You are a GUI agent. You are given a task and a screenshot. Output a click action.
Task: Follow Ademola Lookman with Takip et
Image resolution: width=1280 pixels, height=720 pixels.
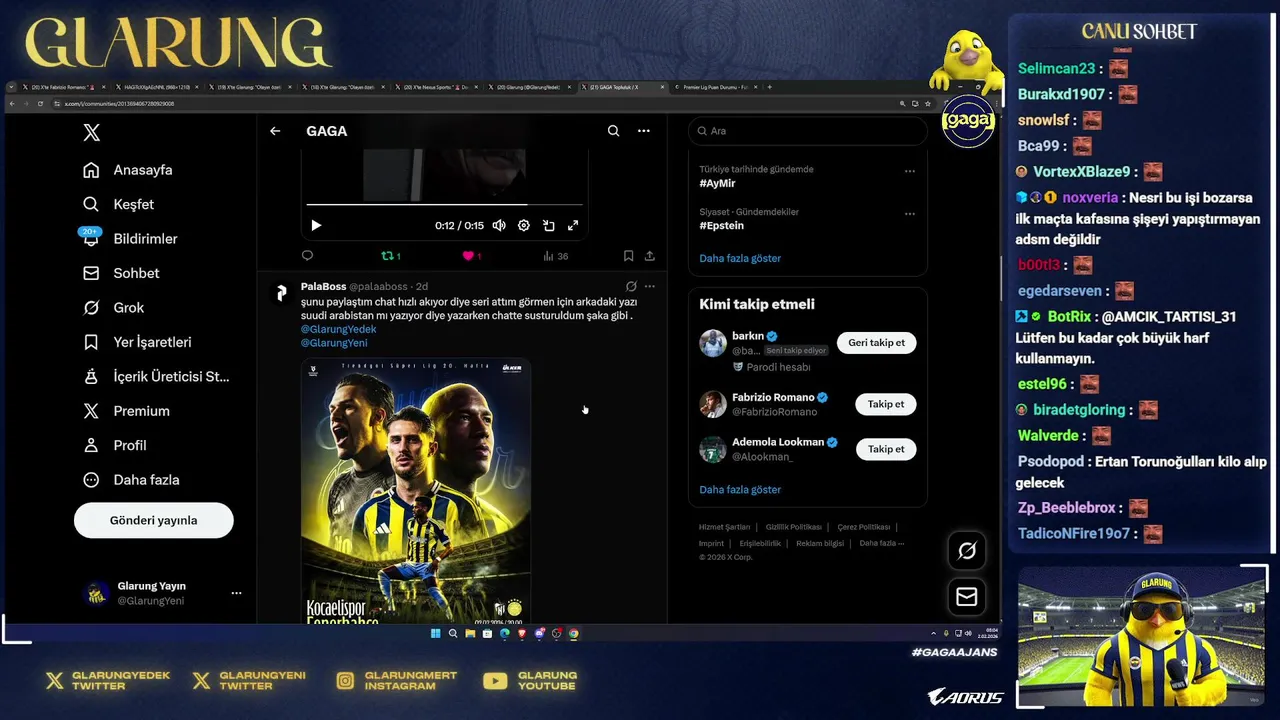(885, 449)
